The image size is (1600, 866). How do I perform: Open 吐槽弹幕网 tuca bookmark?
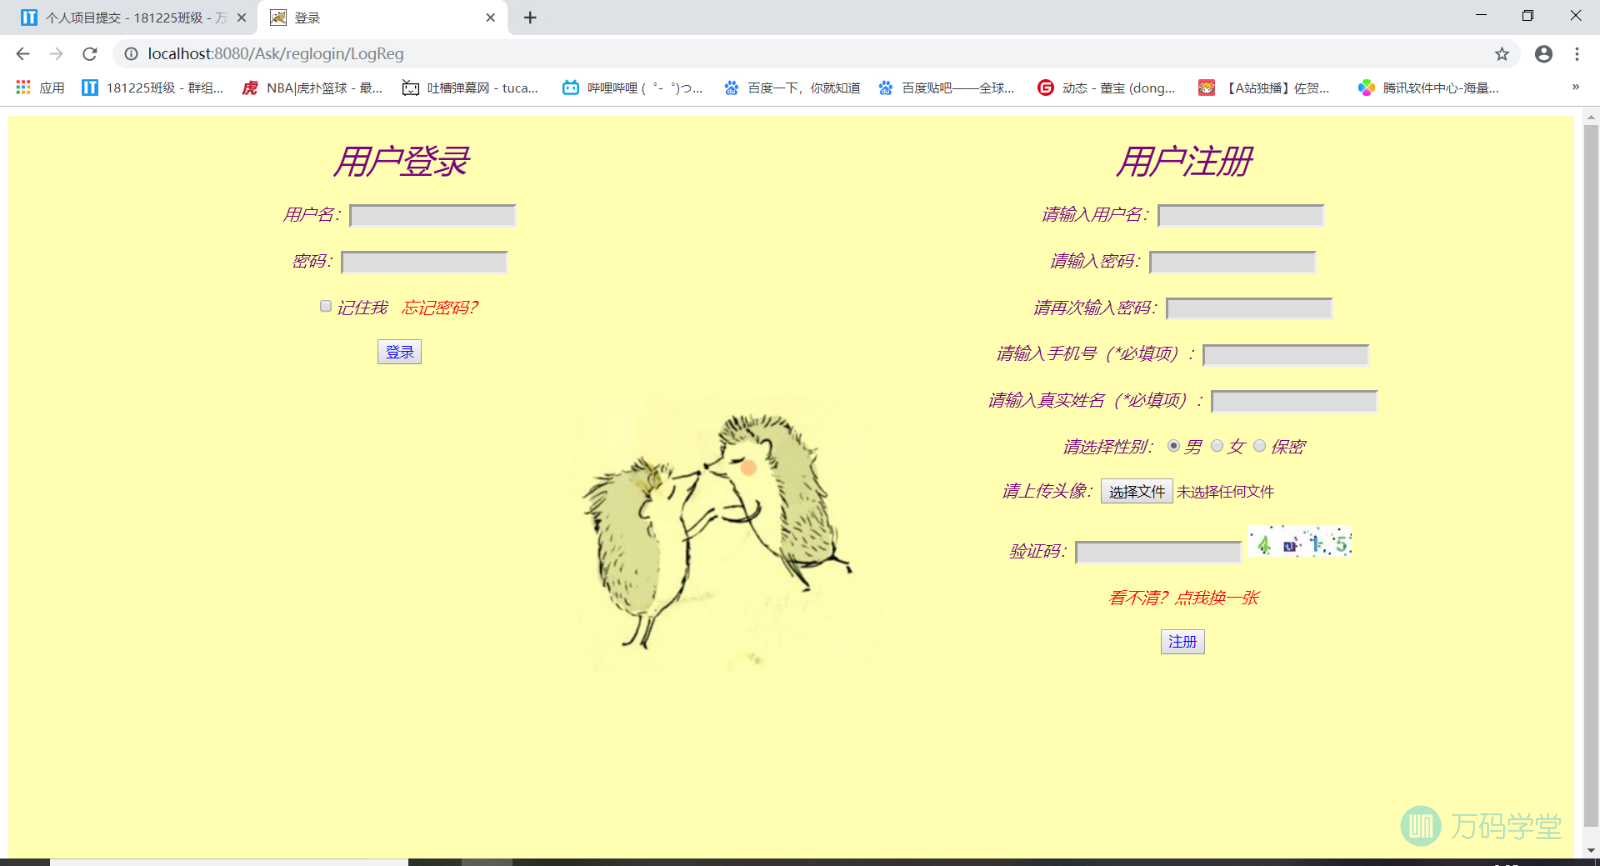[x=470, y=88]
